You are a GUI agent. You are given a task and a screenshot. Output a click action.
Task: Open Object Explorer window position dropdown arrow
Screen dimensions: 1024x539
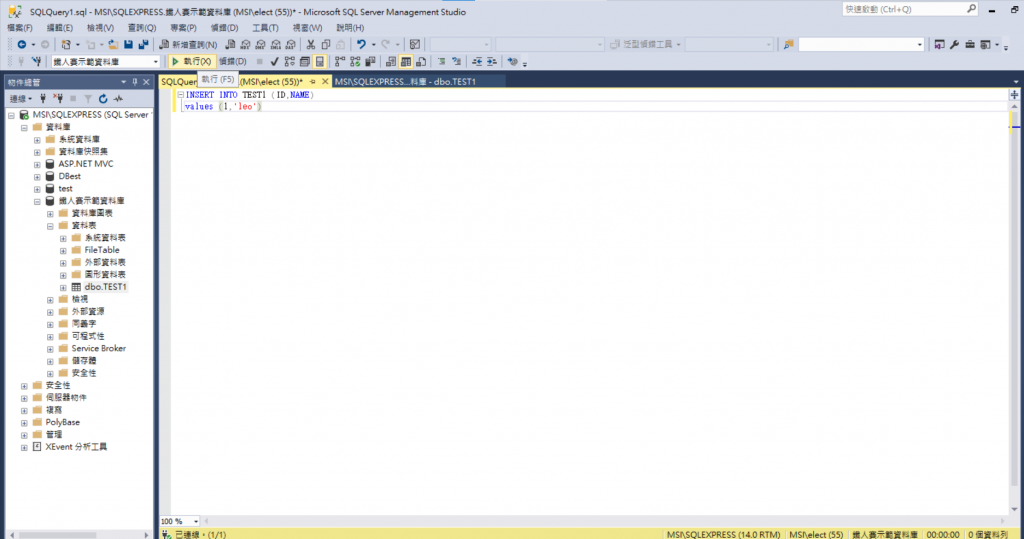click(123, 82)
